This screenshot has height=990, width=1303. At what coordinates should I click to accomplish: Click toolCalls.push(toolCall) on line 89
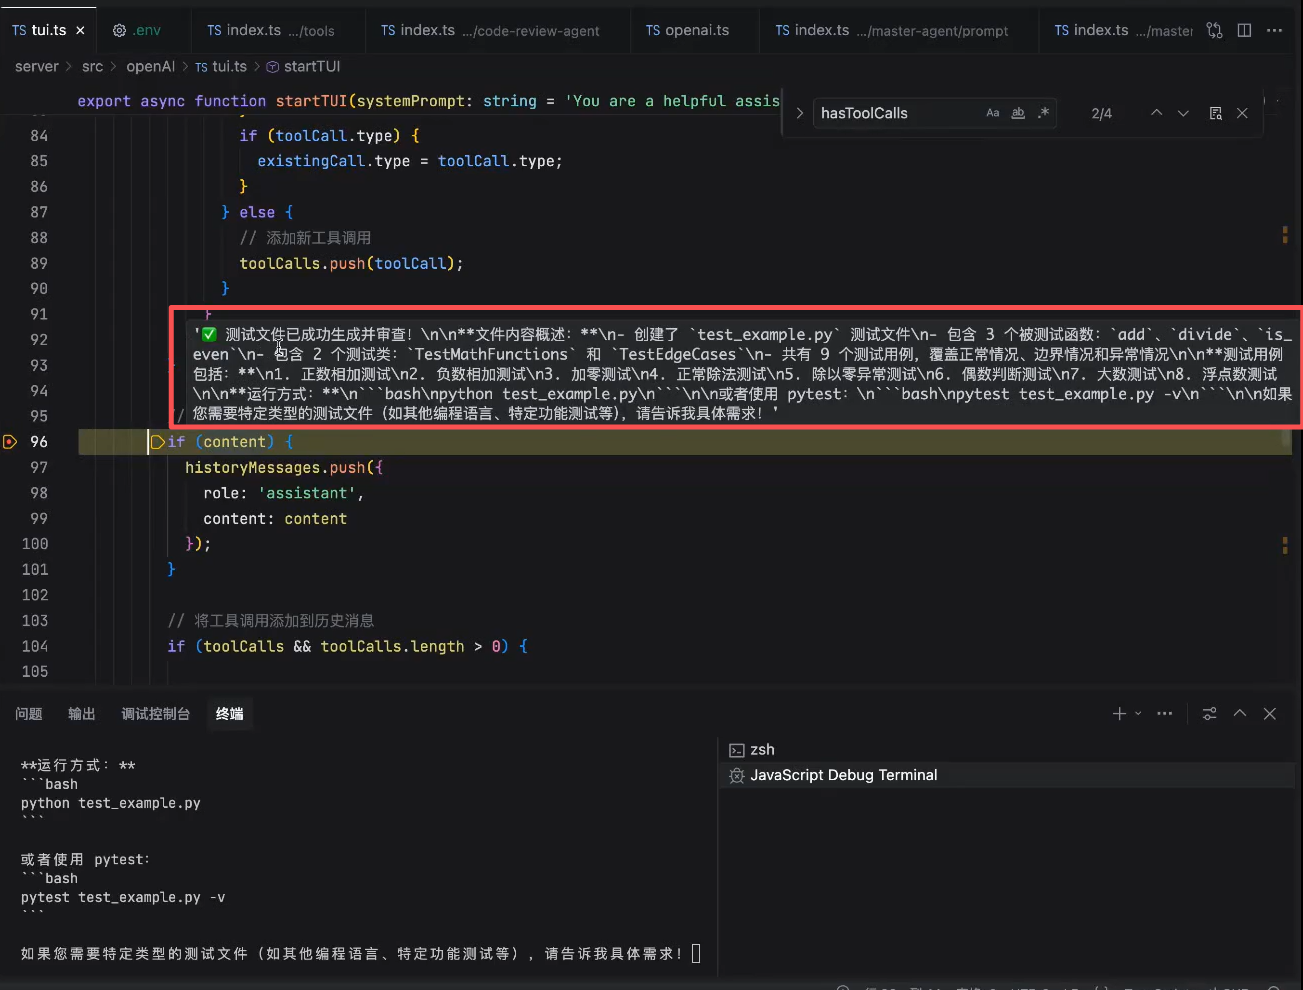click(x=347, y=263)
